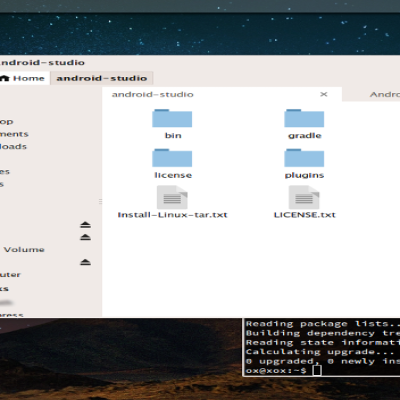Click the terminal prompt cursor
The image size is (400, 400).
(317, 370)
